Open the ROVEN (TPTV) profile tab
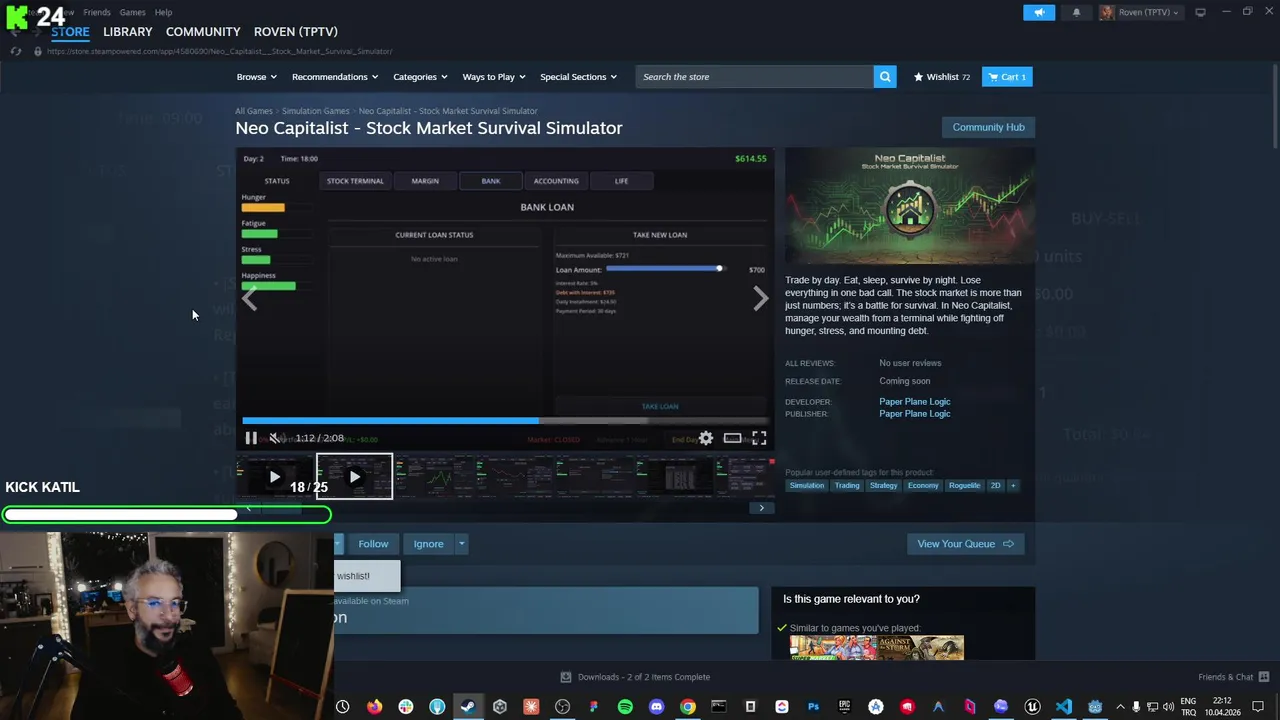The height and width of the screenshot is (720, 1280). (x=296, y=32)
